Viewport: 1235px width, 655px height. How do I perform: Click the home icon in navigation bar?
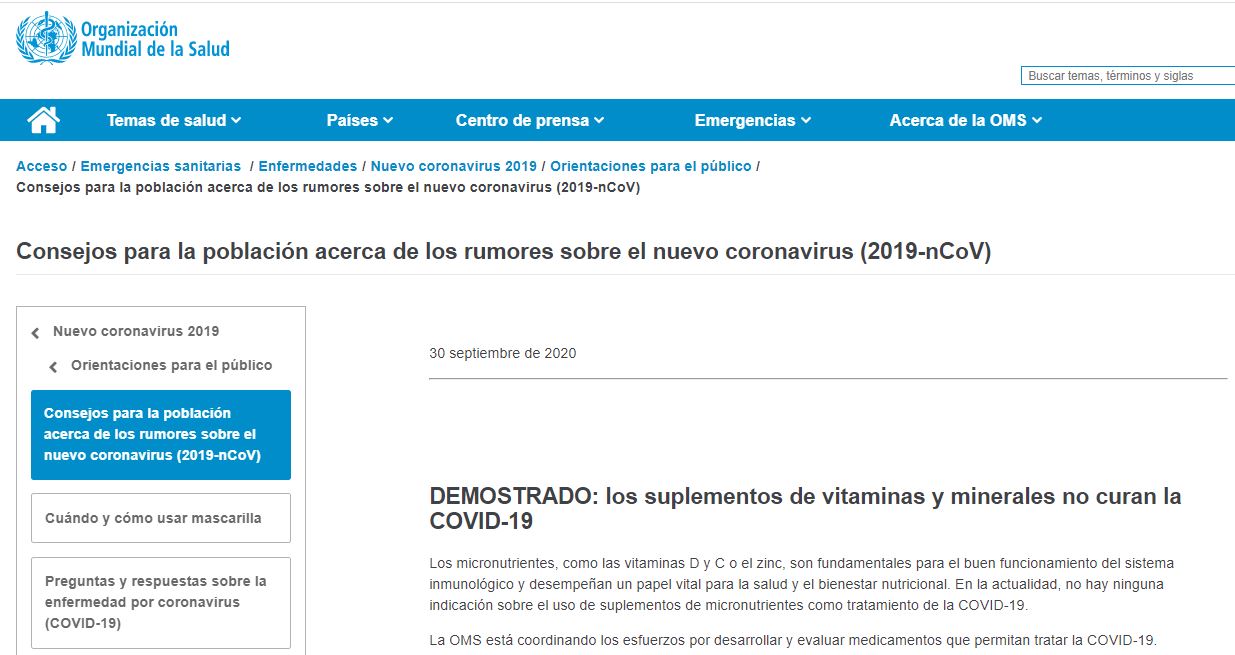click(43, 120)
